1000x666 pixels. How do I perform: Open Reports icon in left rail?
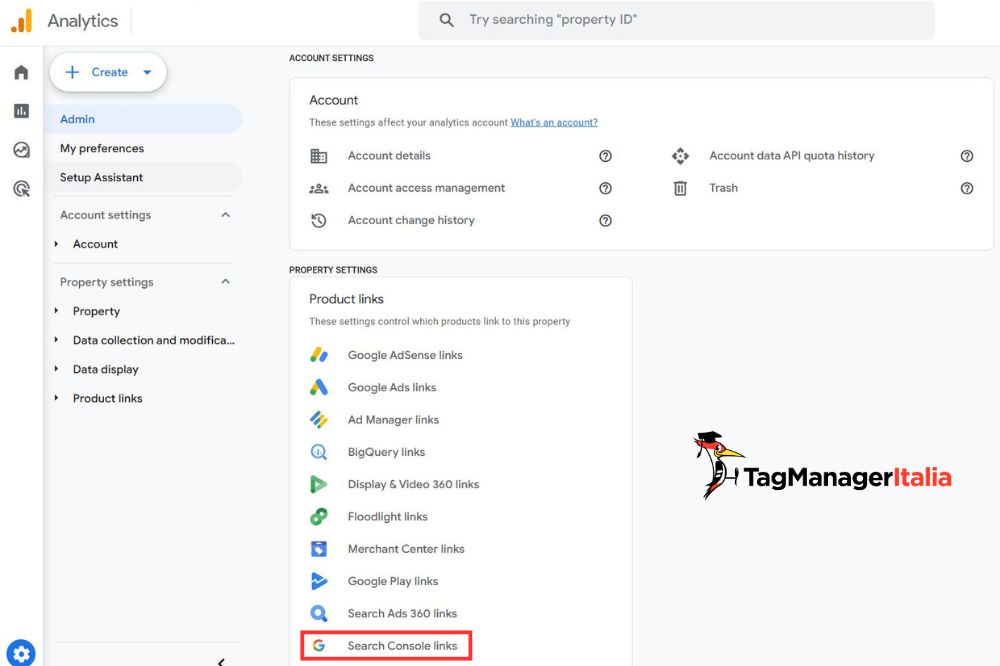[21, 111]
